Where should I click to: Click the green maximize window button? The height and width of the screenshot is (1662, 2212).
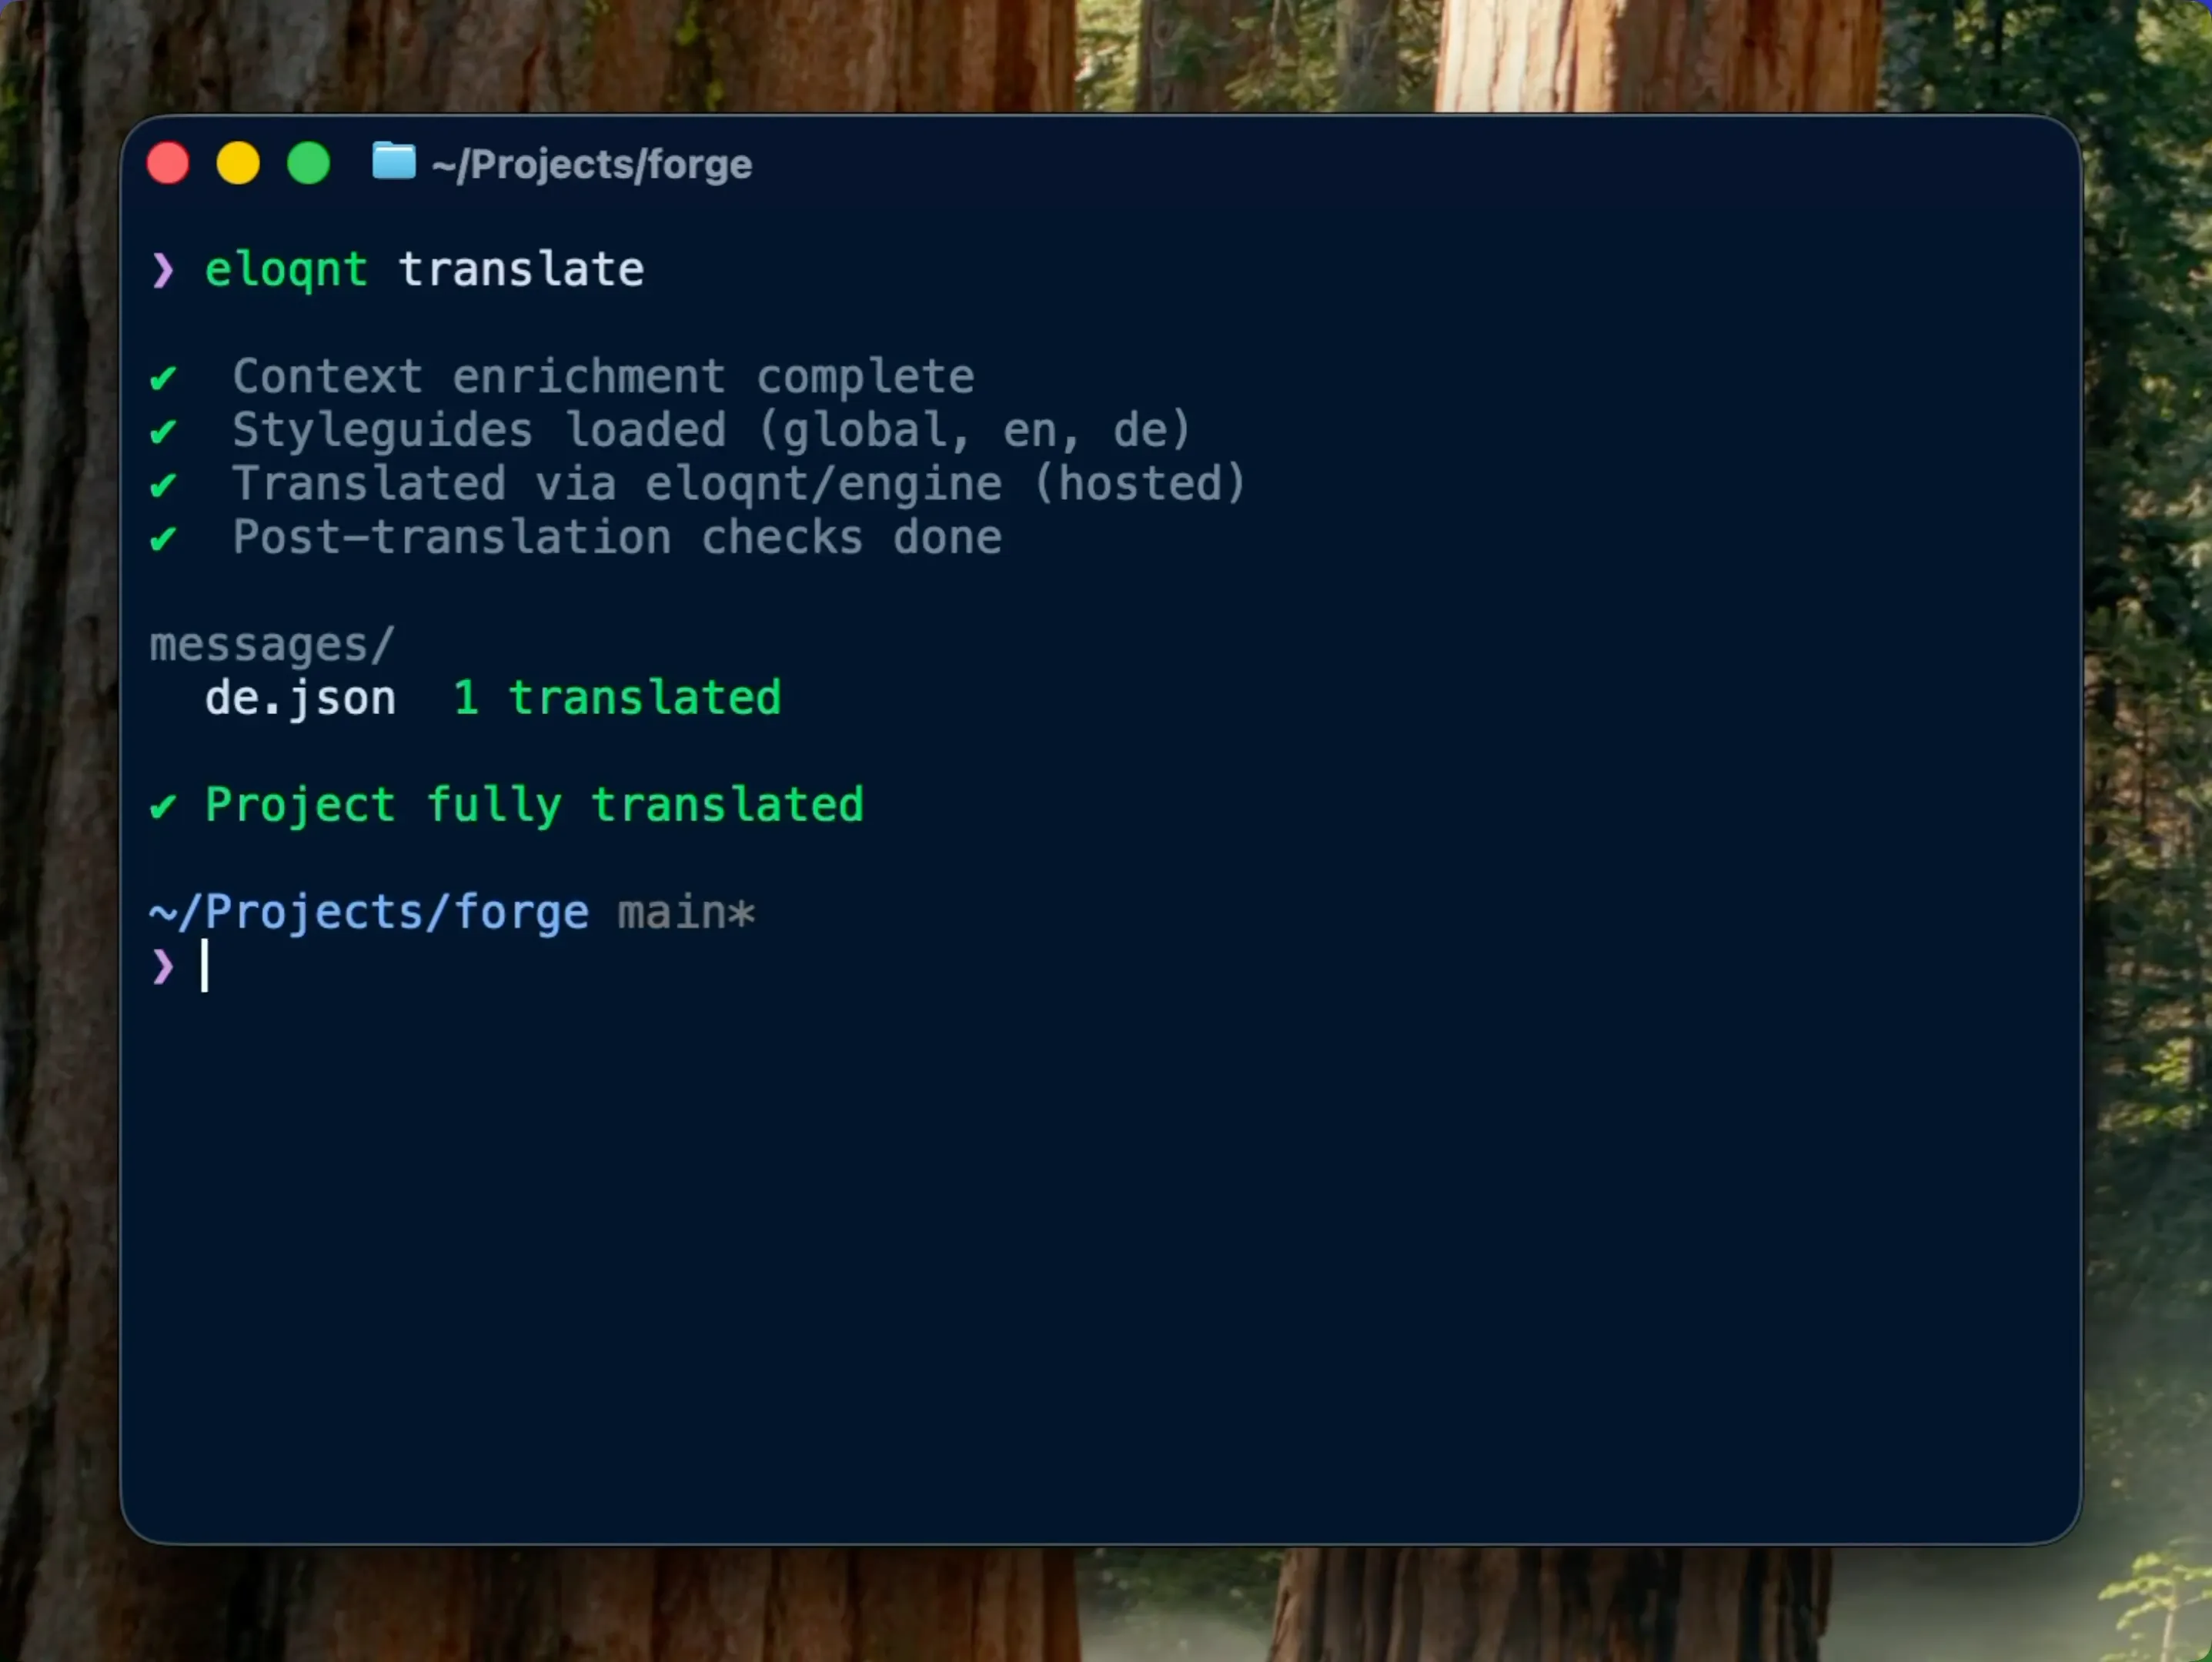click(x=308, y=164)
